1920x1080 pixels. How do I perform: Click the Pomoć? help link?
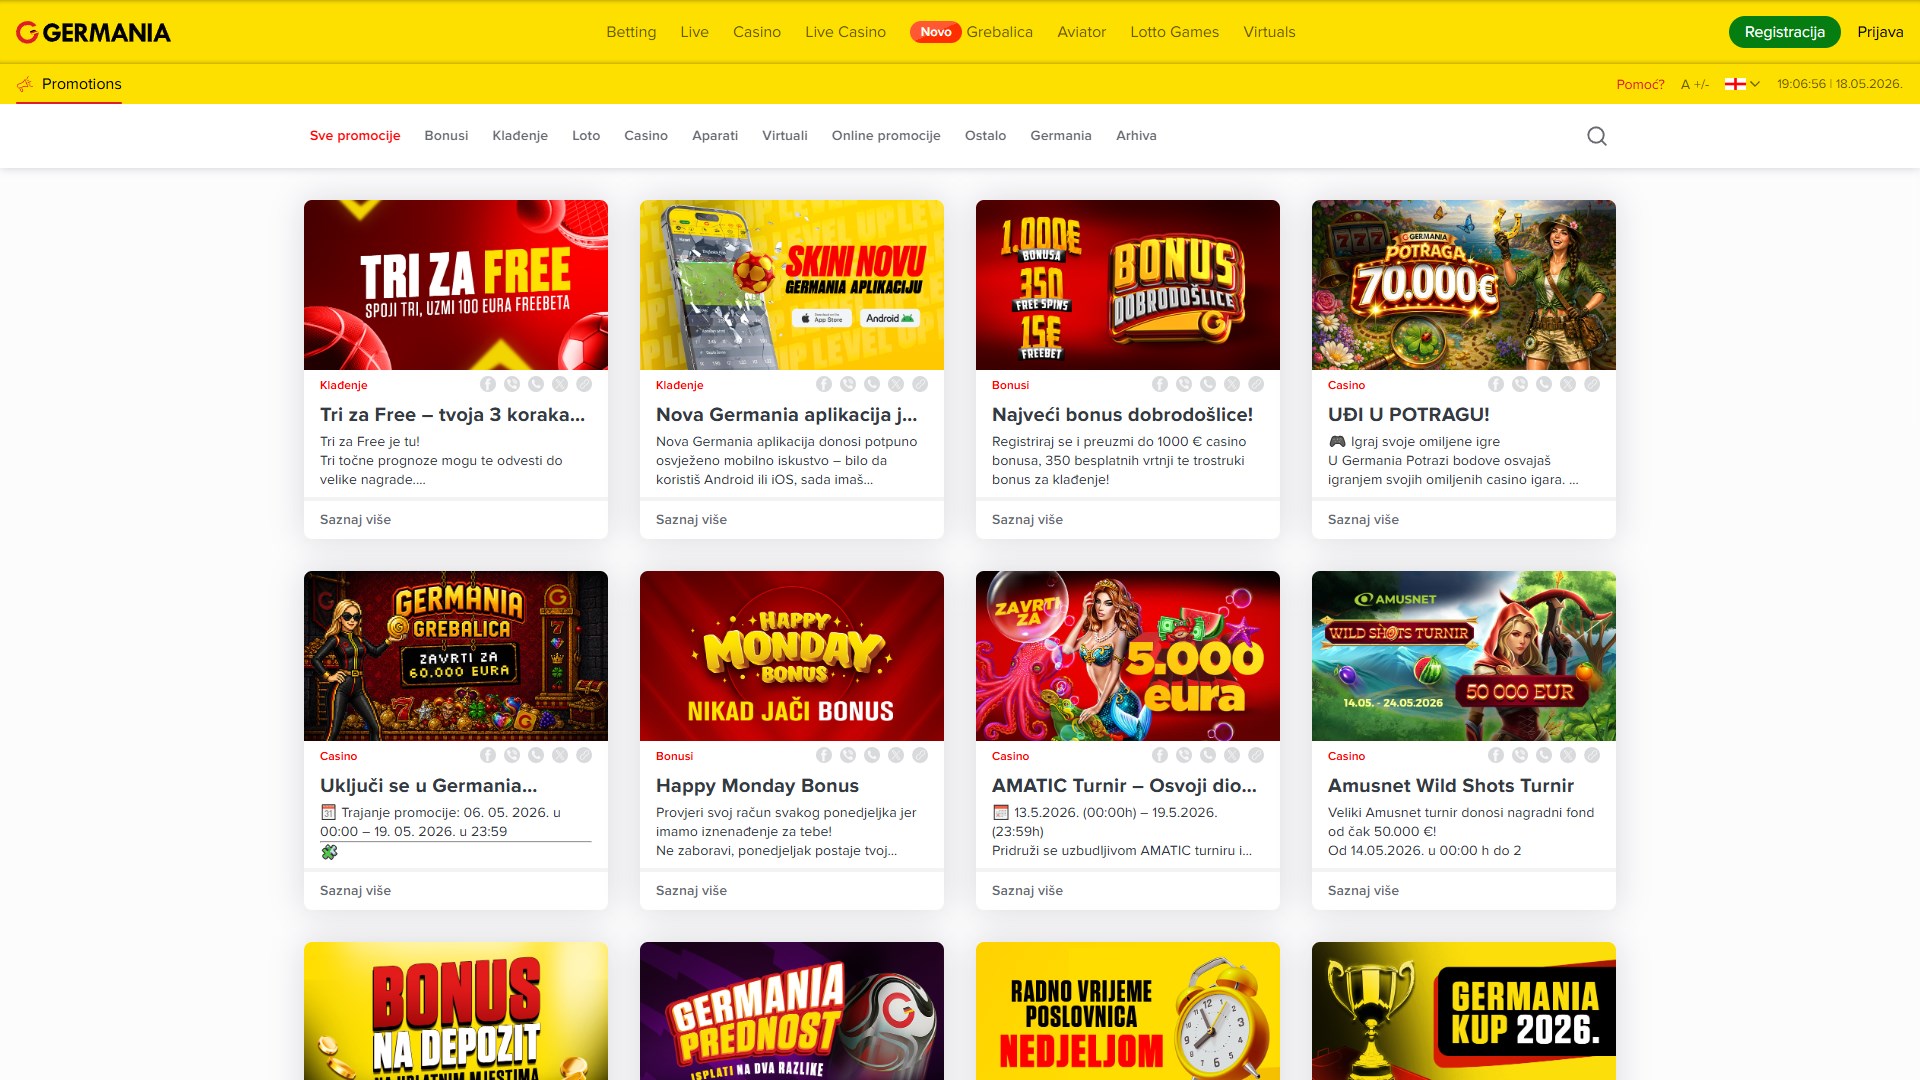[x=1640, y=84]
